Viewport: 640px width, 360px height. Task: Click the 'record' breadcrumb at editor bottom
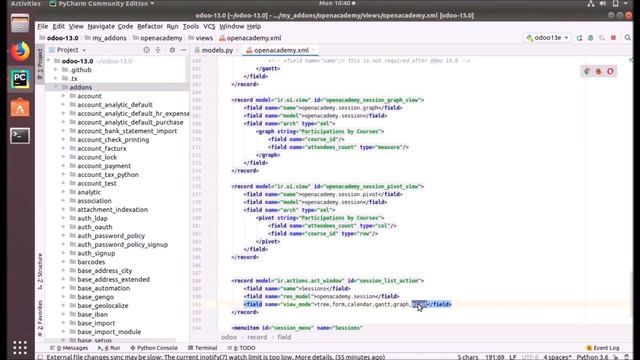pyautogui.click(x=257, y=337)
